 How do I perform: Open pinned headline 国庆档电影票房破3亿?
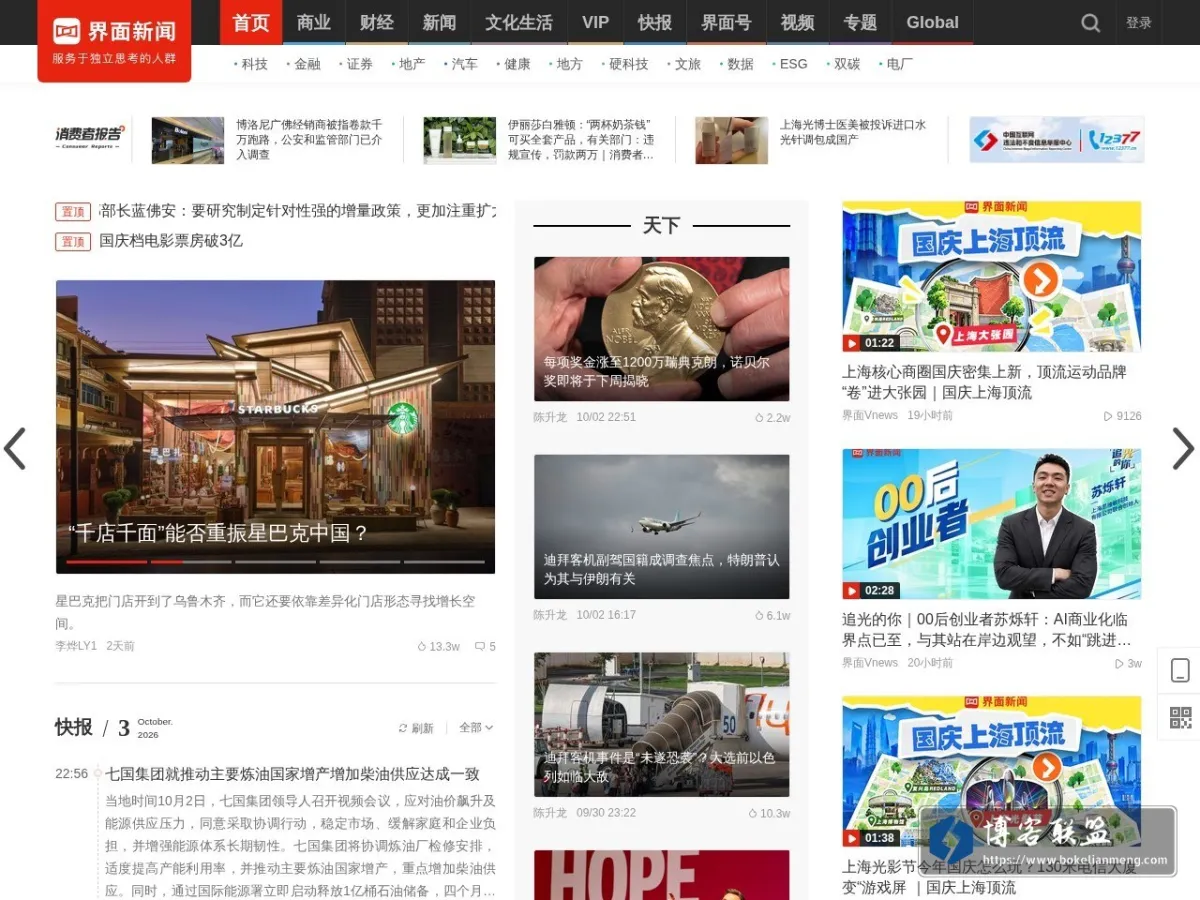[x=171, y=241]
